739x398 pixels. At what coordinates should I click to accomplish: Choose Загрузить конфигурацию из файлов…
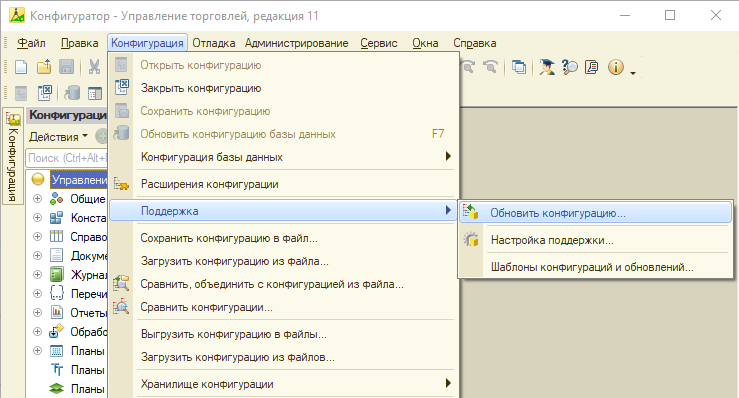tap(284, 357)
